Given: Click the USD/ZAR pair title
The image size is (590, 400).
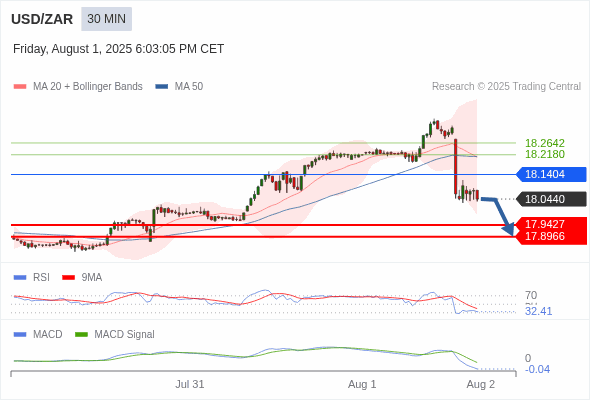Looking at the screenshot, I should click(42, 19).
